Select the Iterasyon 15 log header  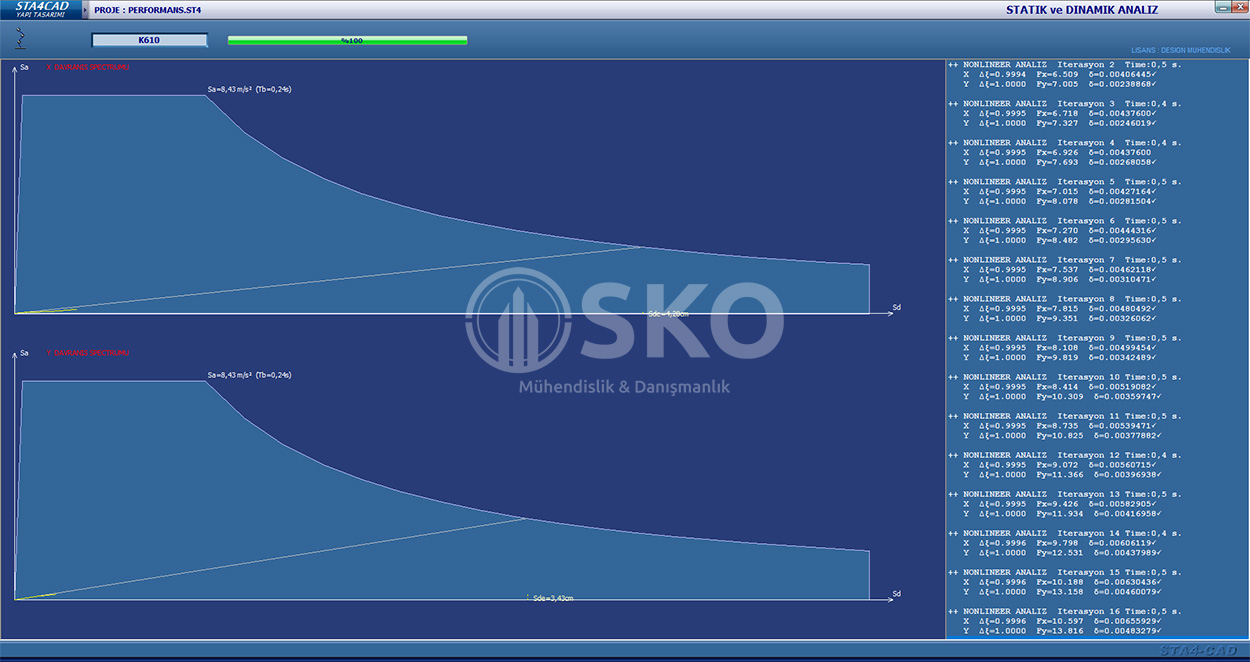click(x=1067, y=571)
